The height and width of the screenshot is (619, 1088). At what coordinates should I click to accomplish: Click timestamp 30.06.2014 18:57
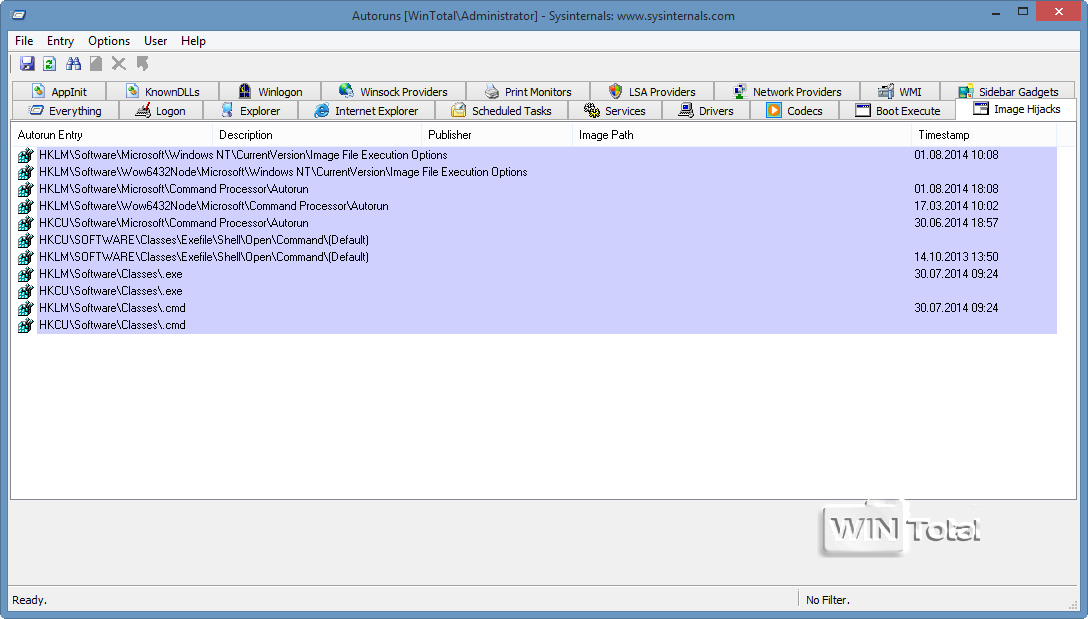pos(956,223)
